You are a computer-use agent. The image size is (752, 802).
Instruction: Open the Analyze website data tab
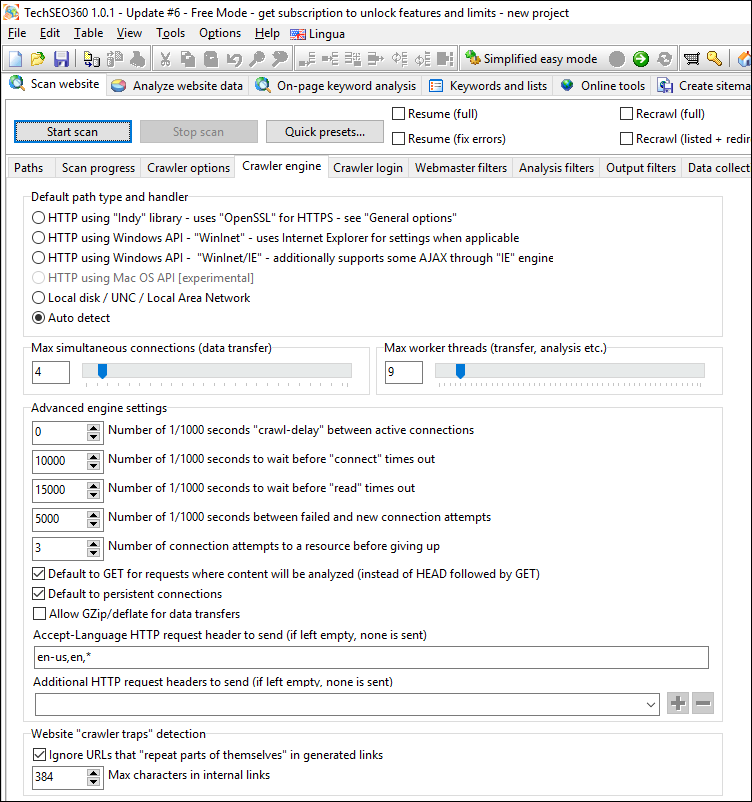178,86
